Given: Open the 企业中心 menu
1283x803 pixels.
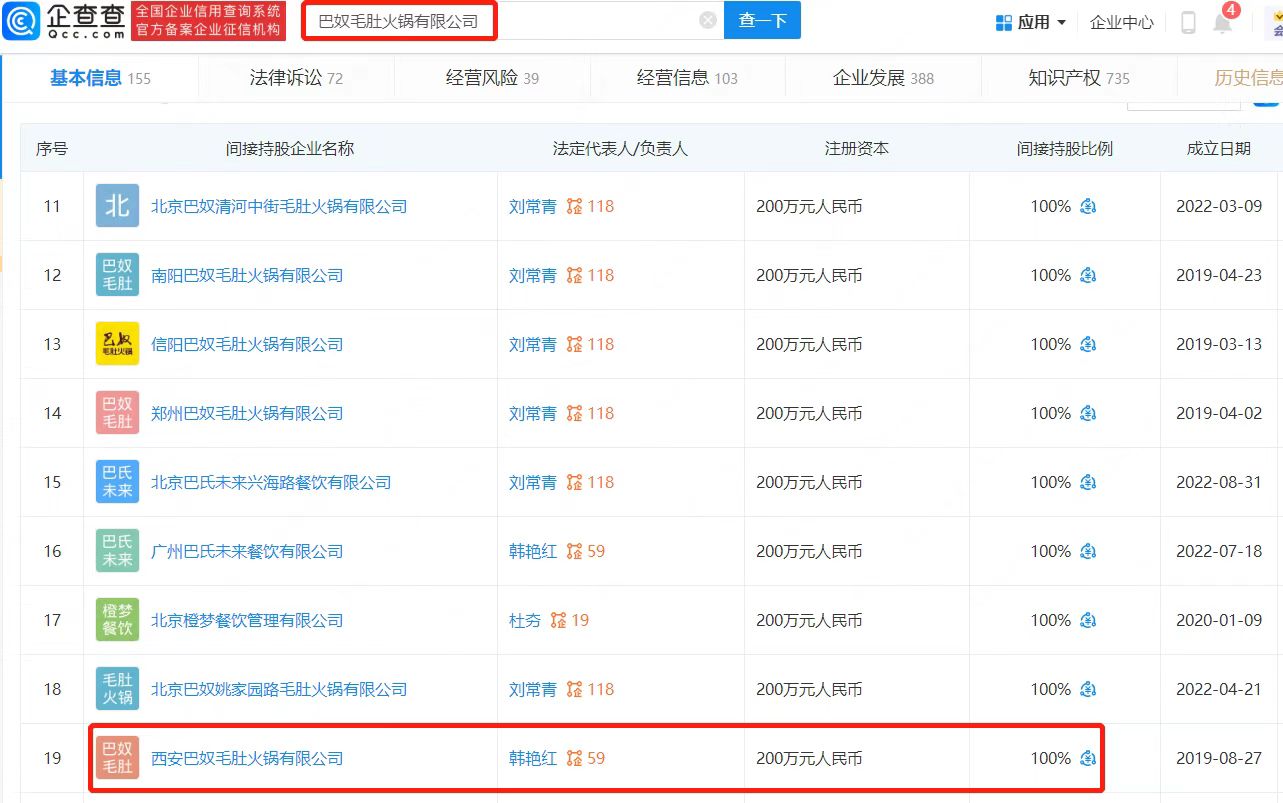Looking at the screenshot, I should (x=1121, y=22).
